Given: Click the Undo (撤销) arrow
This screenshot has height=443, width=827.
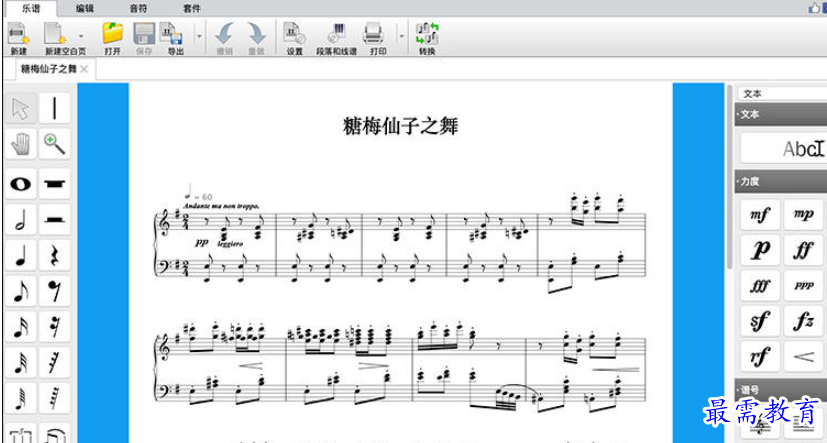Looking at the screenshot, I should coord(225,33).
